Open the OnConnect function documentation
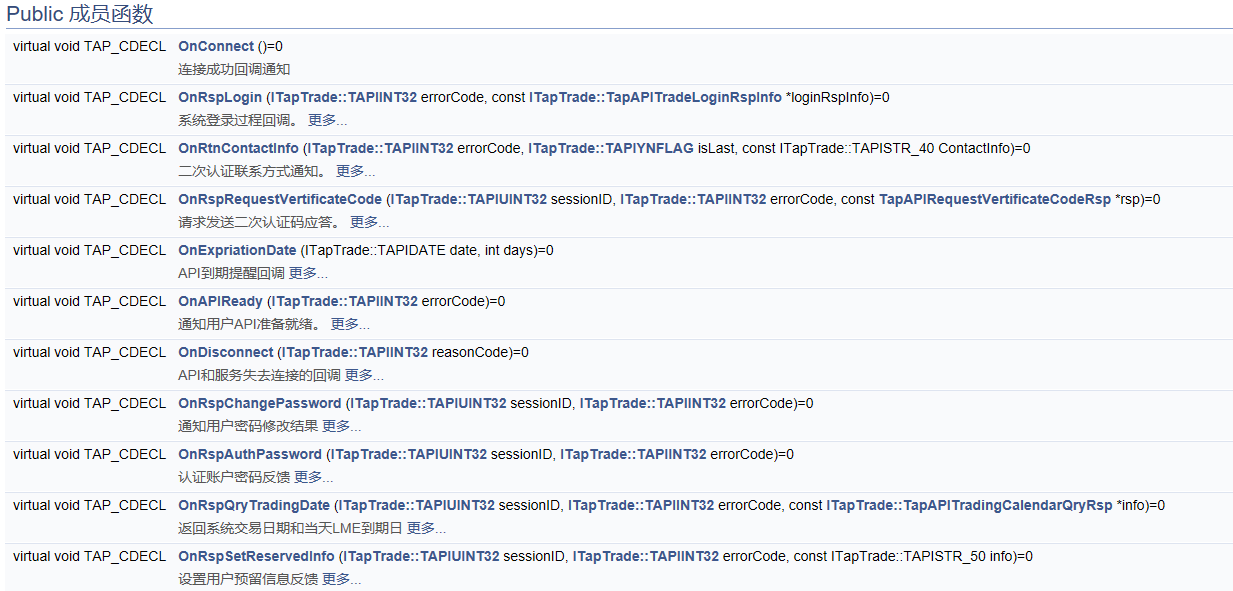Screen dimensions: 1233x591 (x=215, y=46)
